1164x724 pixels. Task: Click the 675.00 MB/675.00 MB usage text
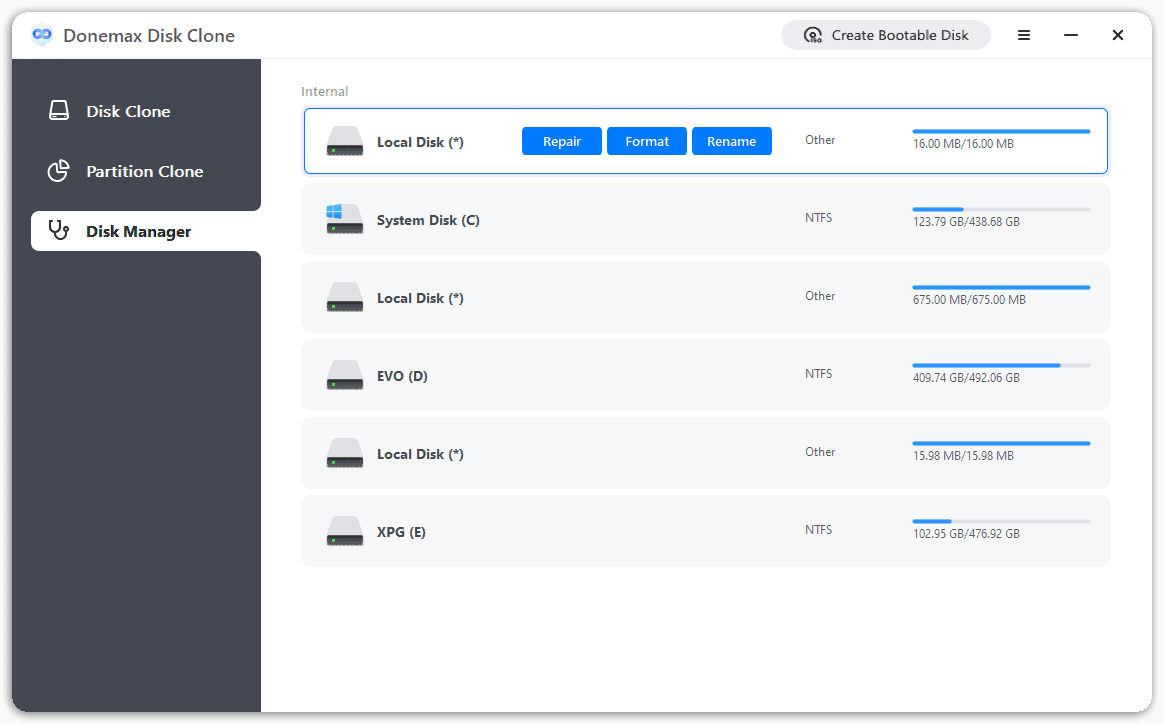969,300
